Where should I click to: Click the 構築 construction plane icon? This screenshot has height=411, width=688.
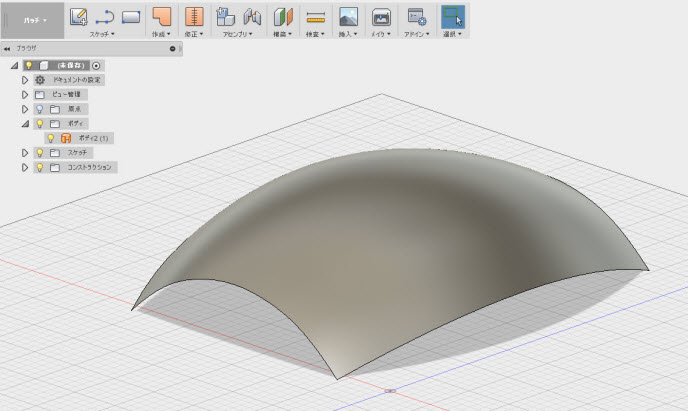click(x=283, y=17)
